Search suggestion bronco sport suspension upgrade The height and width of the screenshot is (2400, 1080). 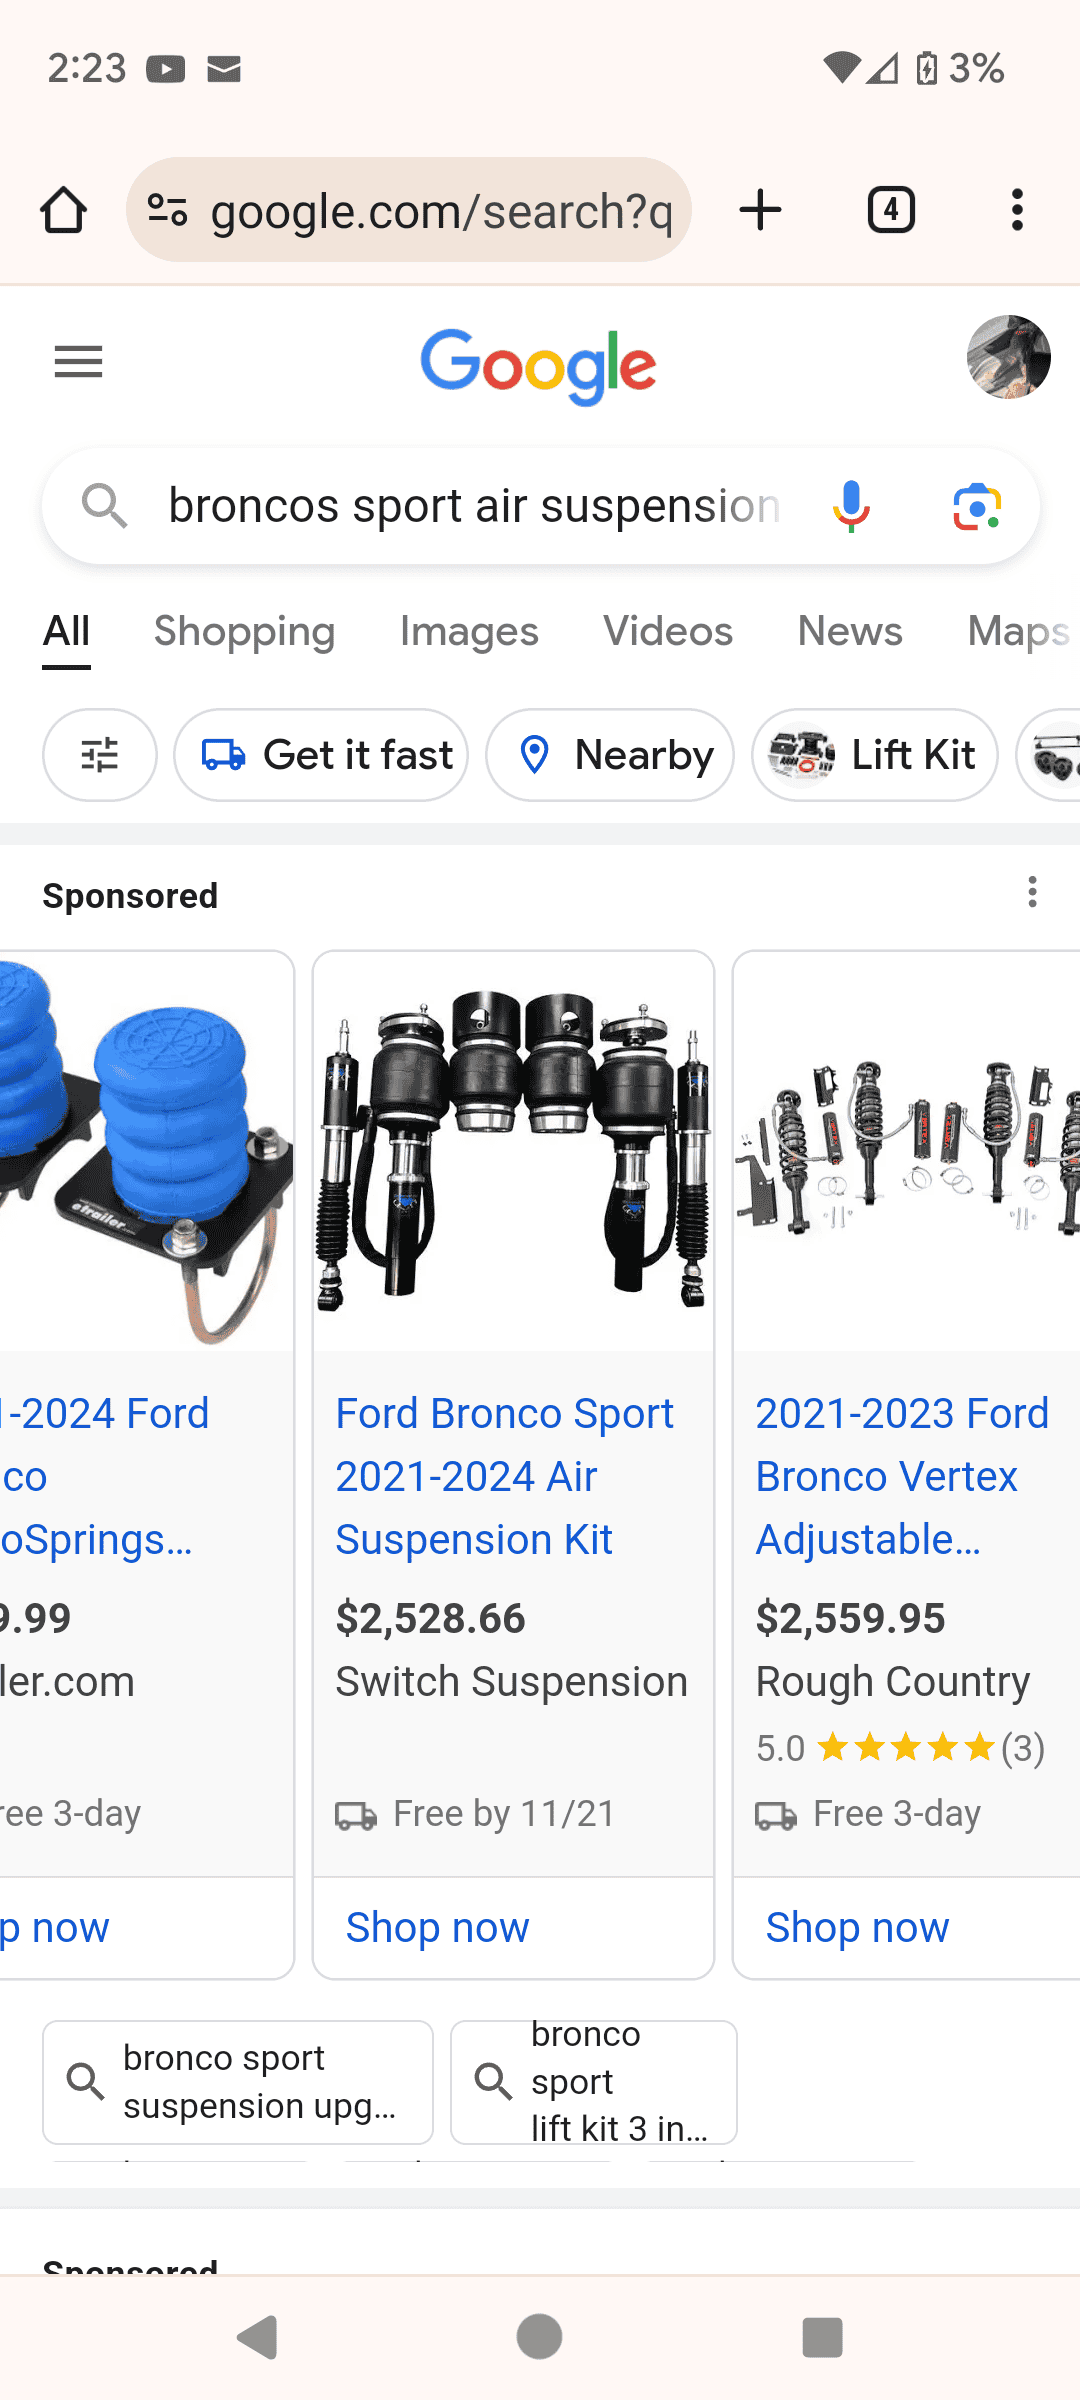pos(238,2082)
